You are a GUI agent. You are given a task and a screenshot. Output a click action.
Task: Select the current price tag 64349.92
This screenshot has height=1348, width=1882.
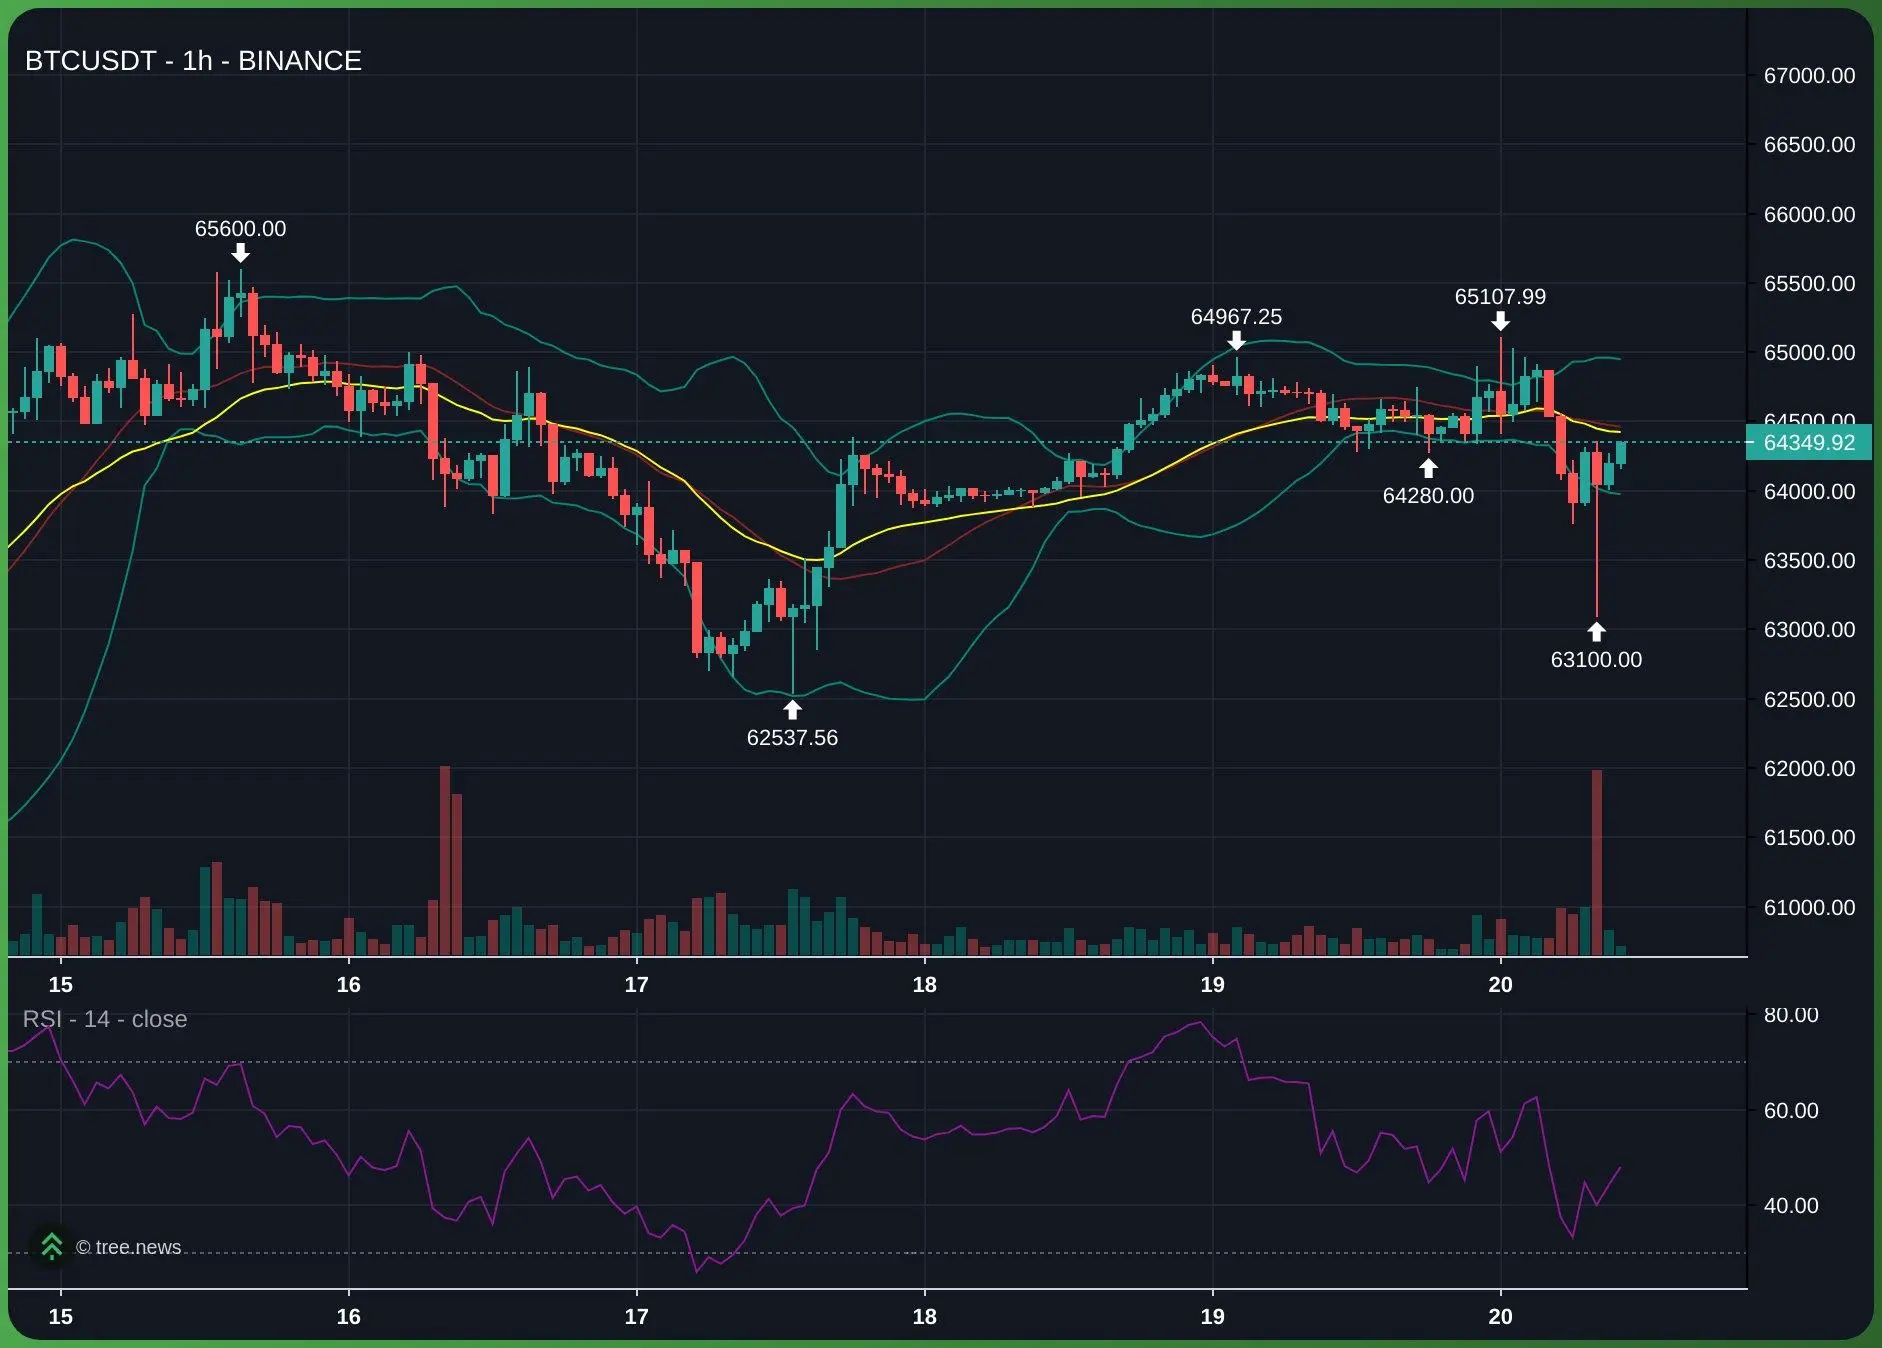pyautogui.click(x=1809, y=442)
